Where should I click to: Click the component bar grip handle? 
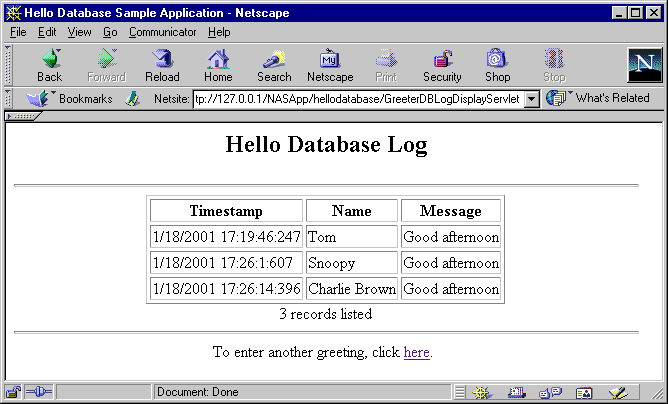tap(460, 392)
